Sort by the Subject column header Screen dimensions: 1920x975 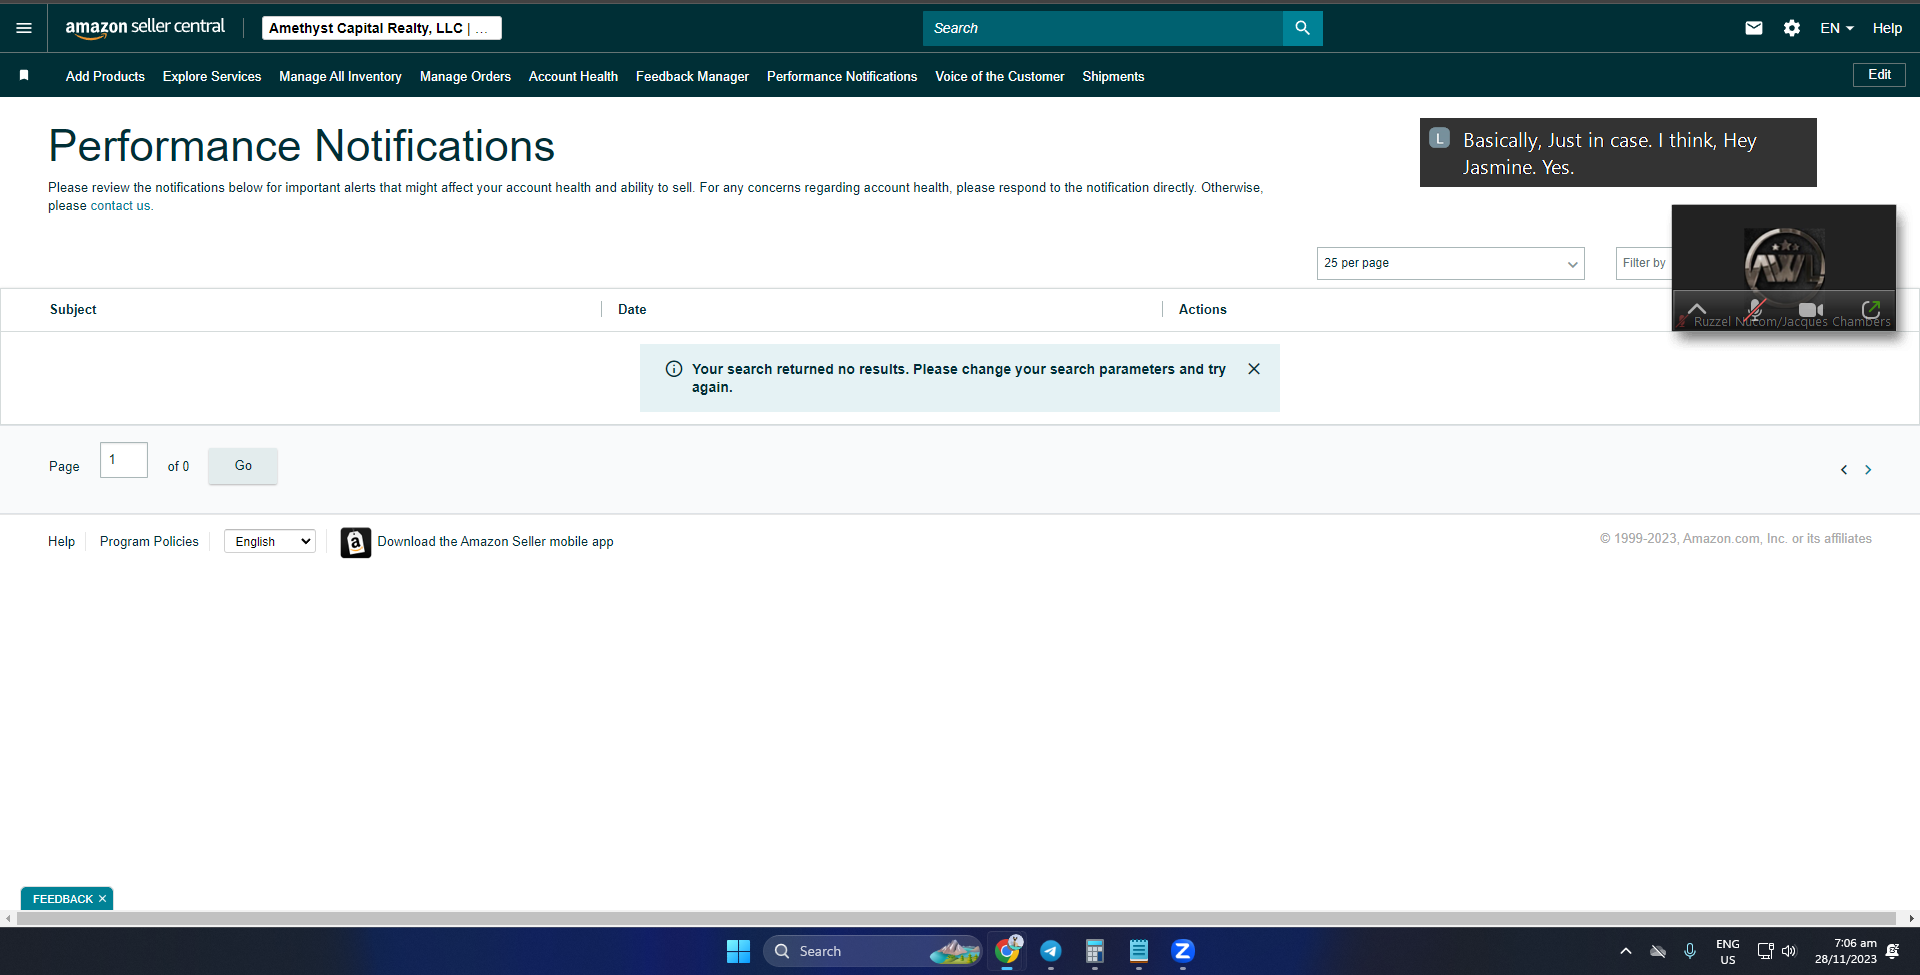pyautogui.click(x=73, y=310)
